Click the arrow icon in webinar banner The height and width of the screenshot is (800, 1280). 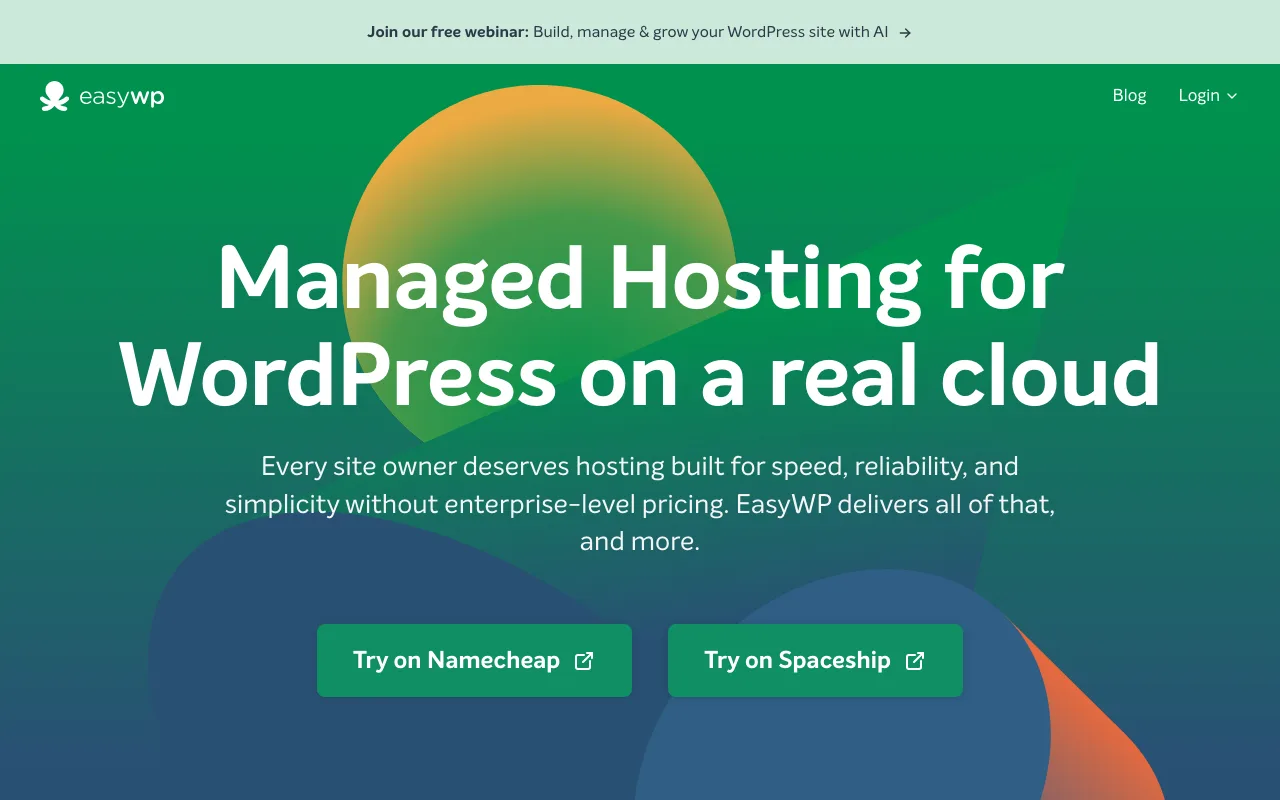[905, 32]
